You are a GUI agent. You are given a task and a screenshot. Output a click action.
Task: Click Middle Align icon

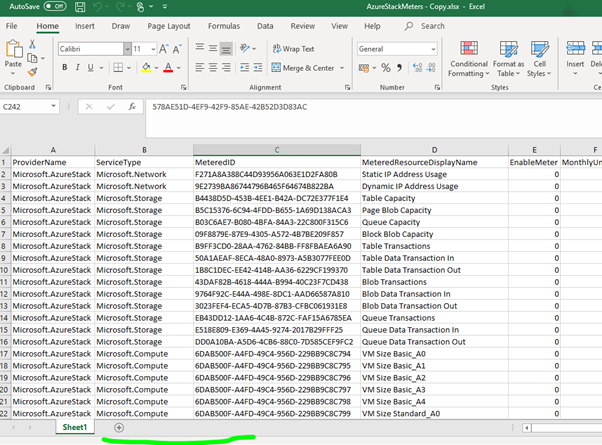(213, 48)
